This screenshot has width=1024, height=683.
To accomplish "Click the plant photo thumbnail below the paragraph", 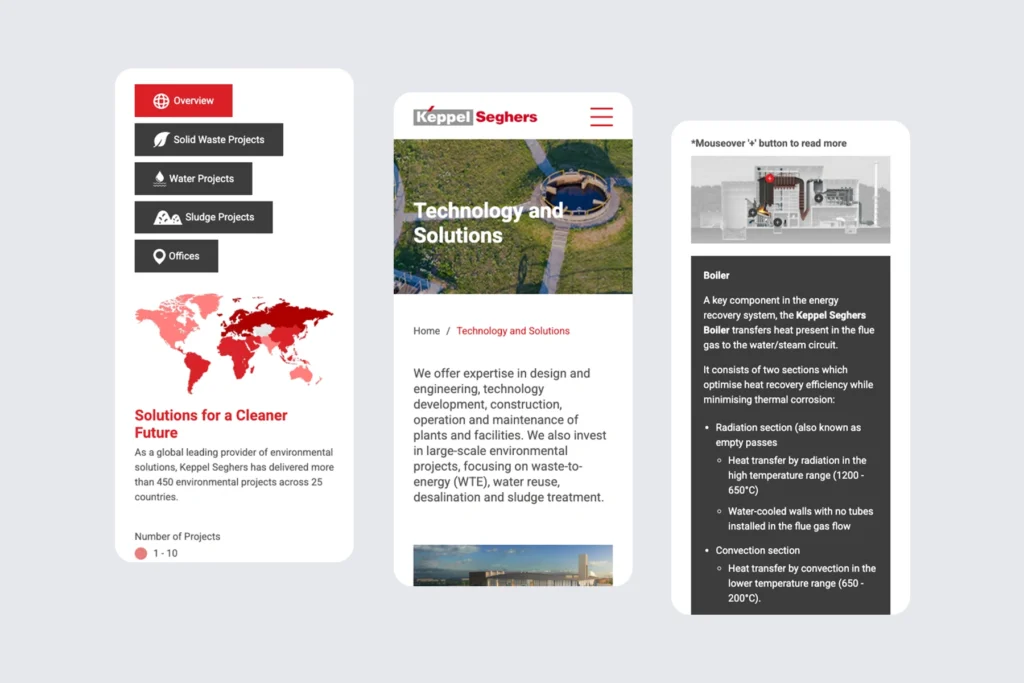I will 512,565.
